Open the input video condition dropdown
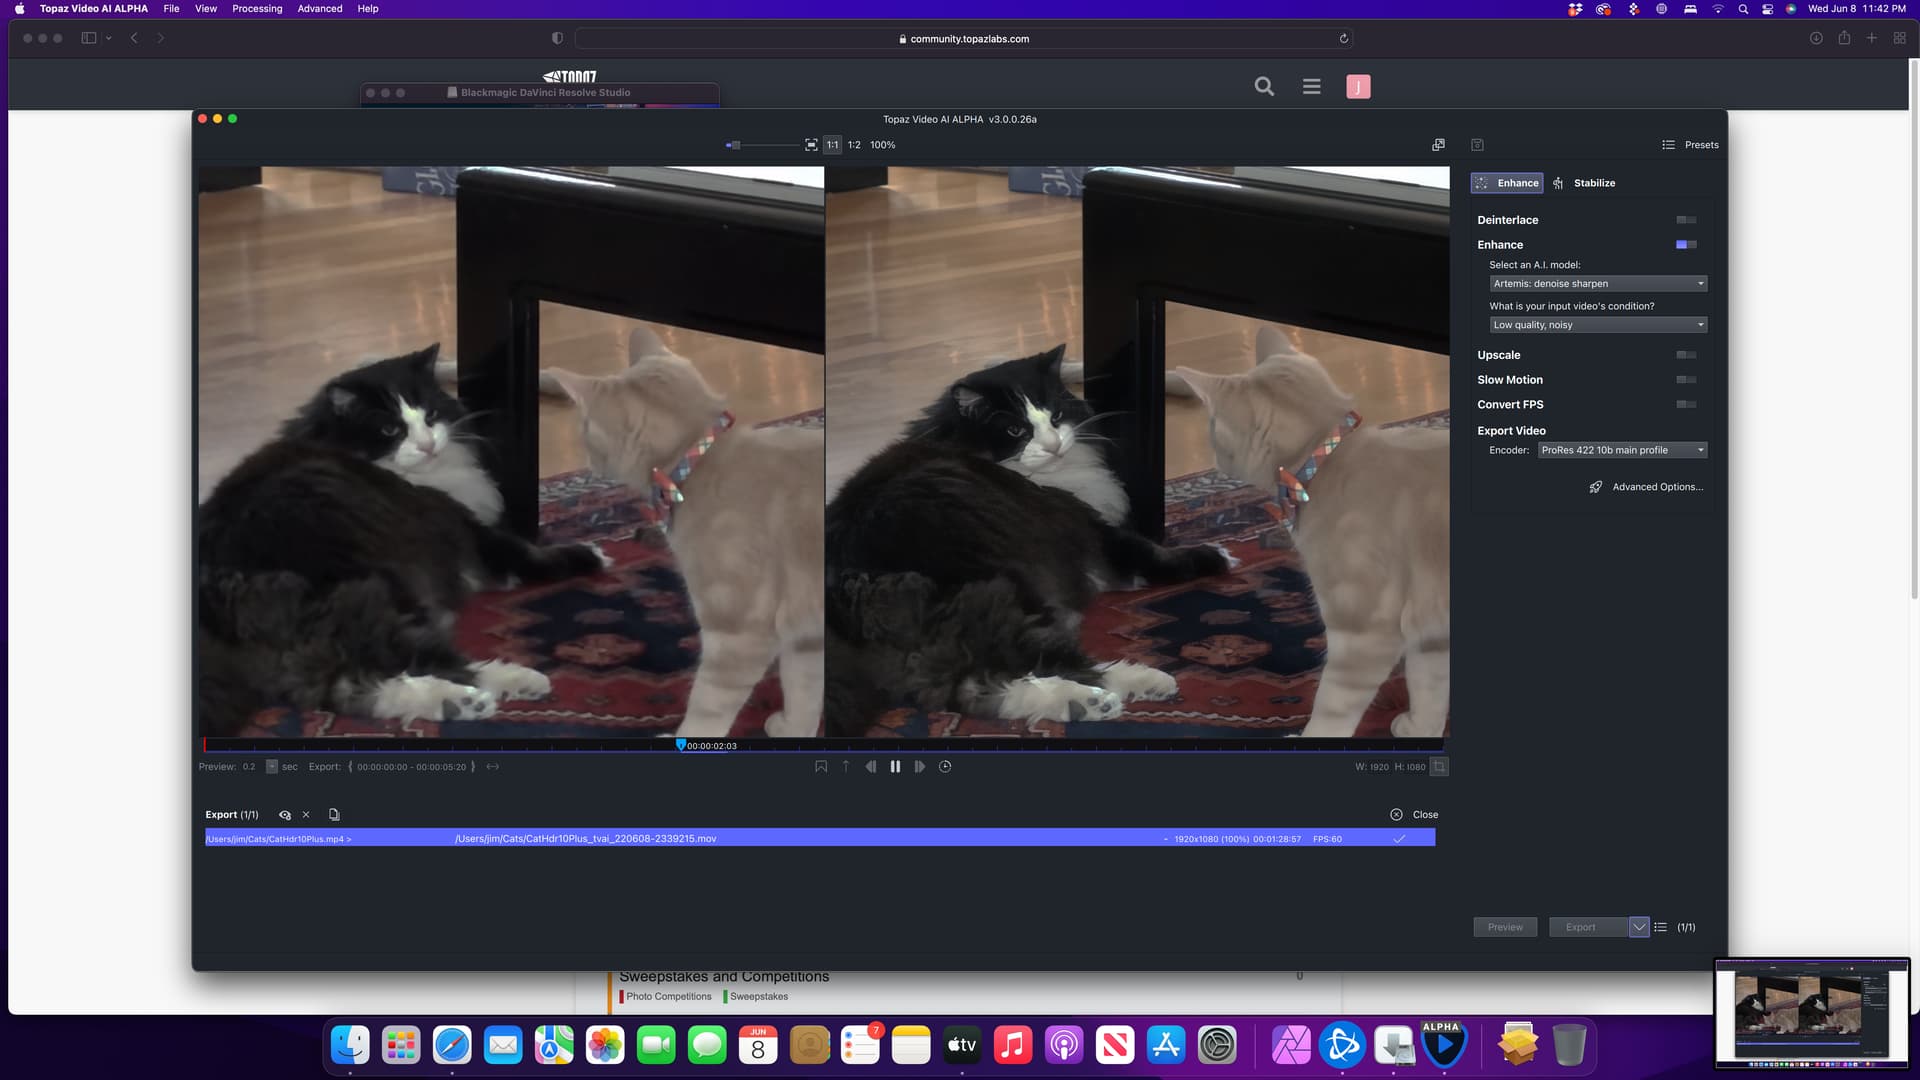The height and width of the screenshot is (1080, 1920). coord(1597,325)
